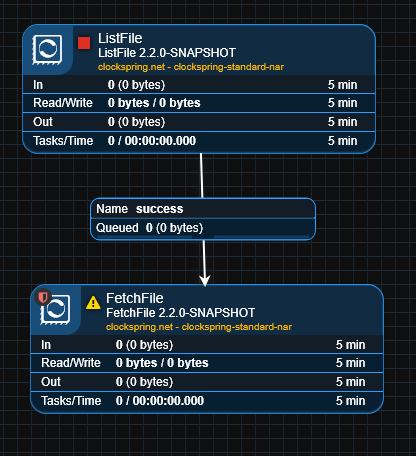
Task: Click the ListFile processor icon
Action: 47,50
